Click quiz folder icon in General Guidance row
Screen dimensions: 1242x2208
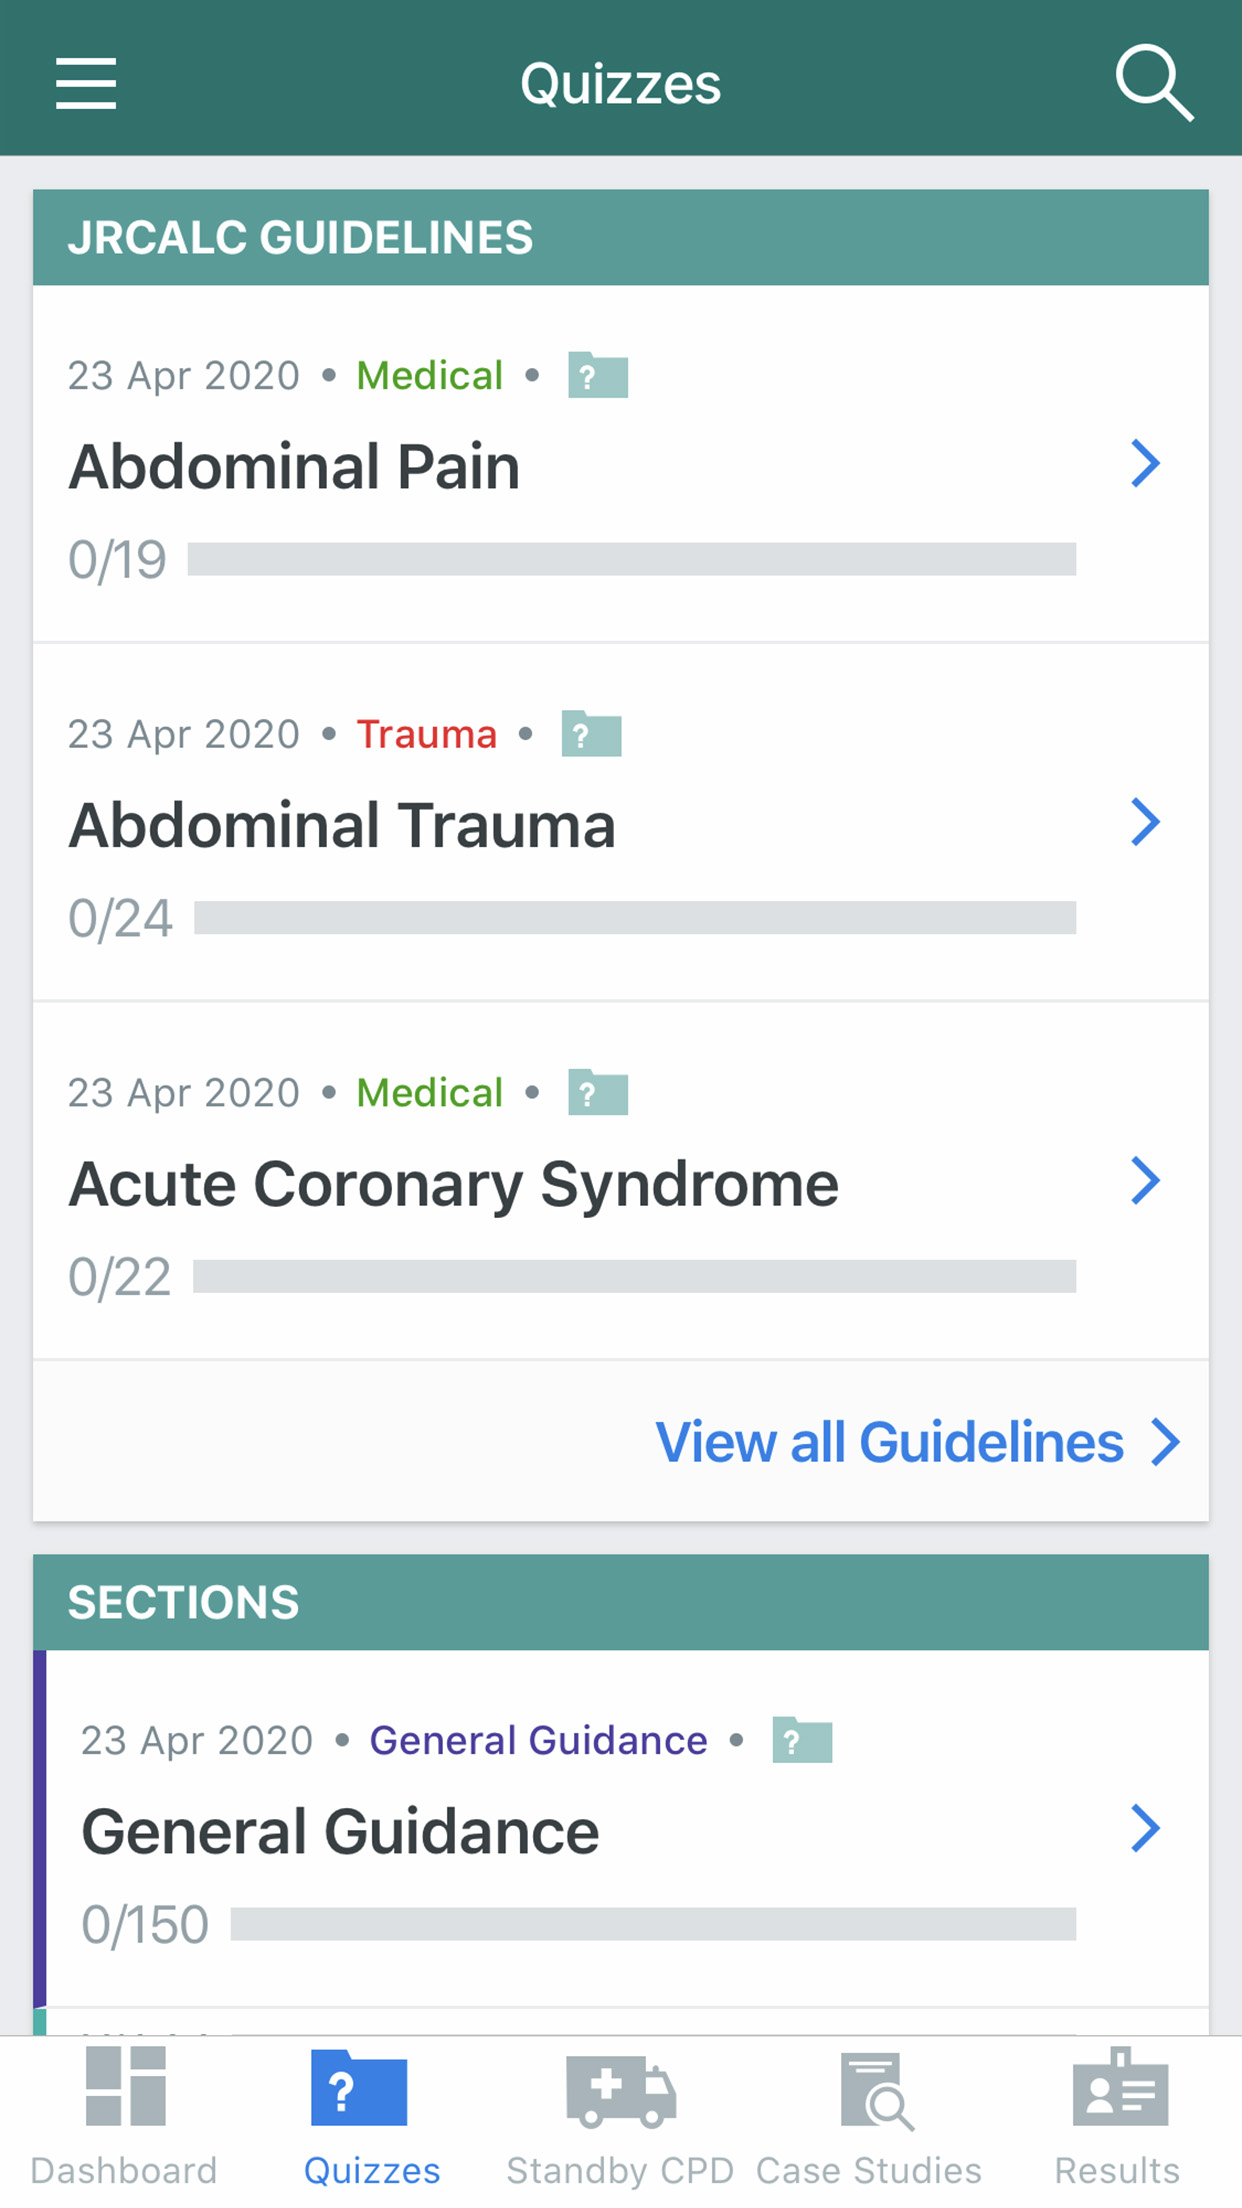pos(802,1741)
